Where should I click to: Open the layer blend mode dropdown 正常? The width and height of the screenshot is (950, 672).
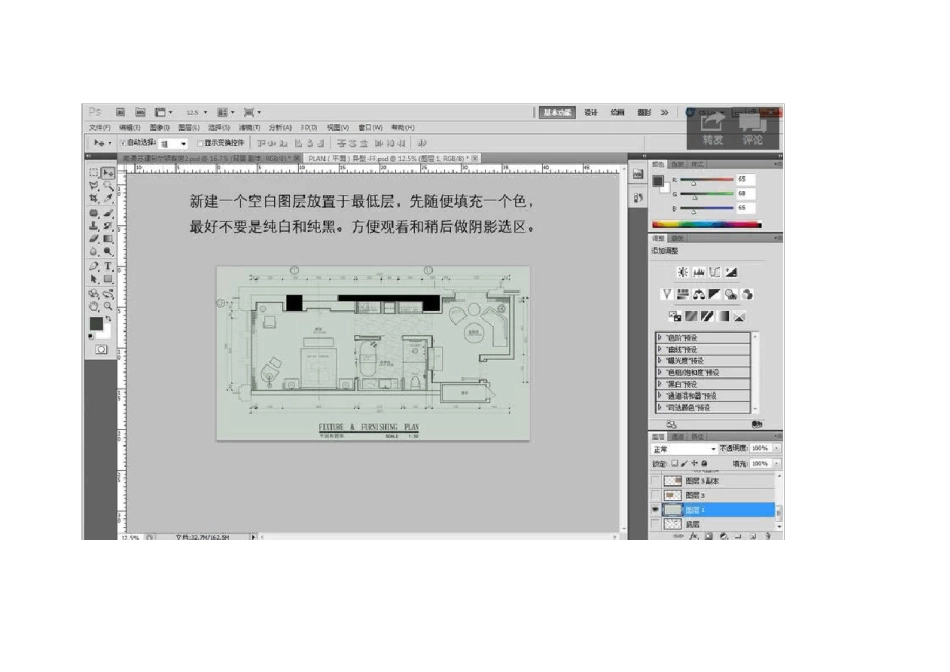pyautogui.click(x=684, y=449)
